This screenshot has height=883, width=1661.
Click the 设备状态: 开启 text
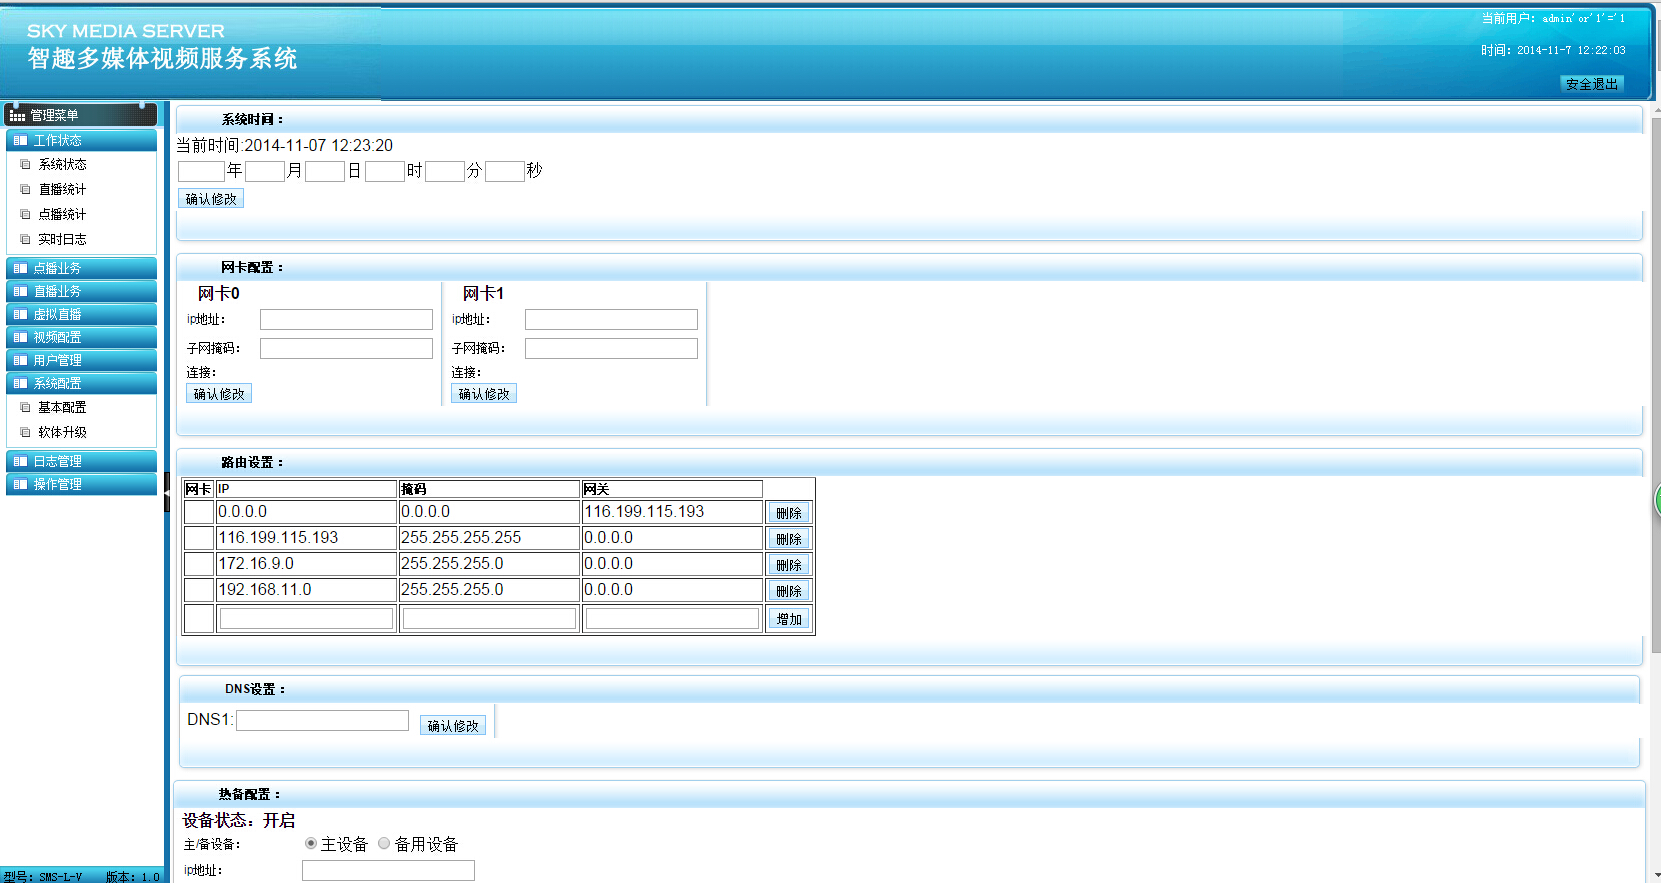tap(238, 820)
